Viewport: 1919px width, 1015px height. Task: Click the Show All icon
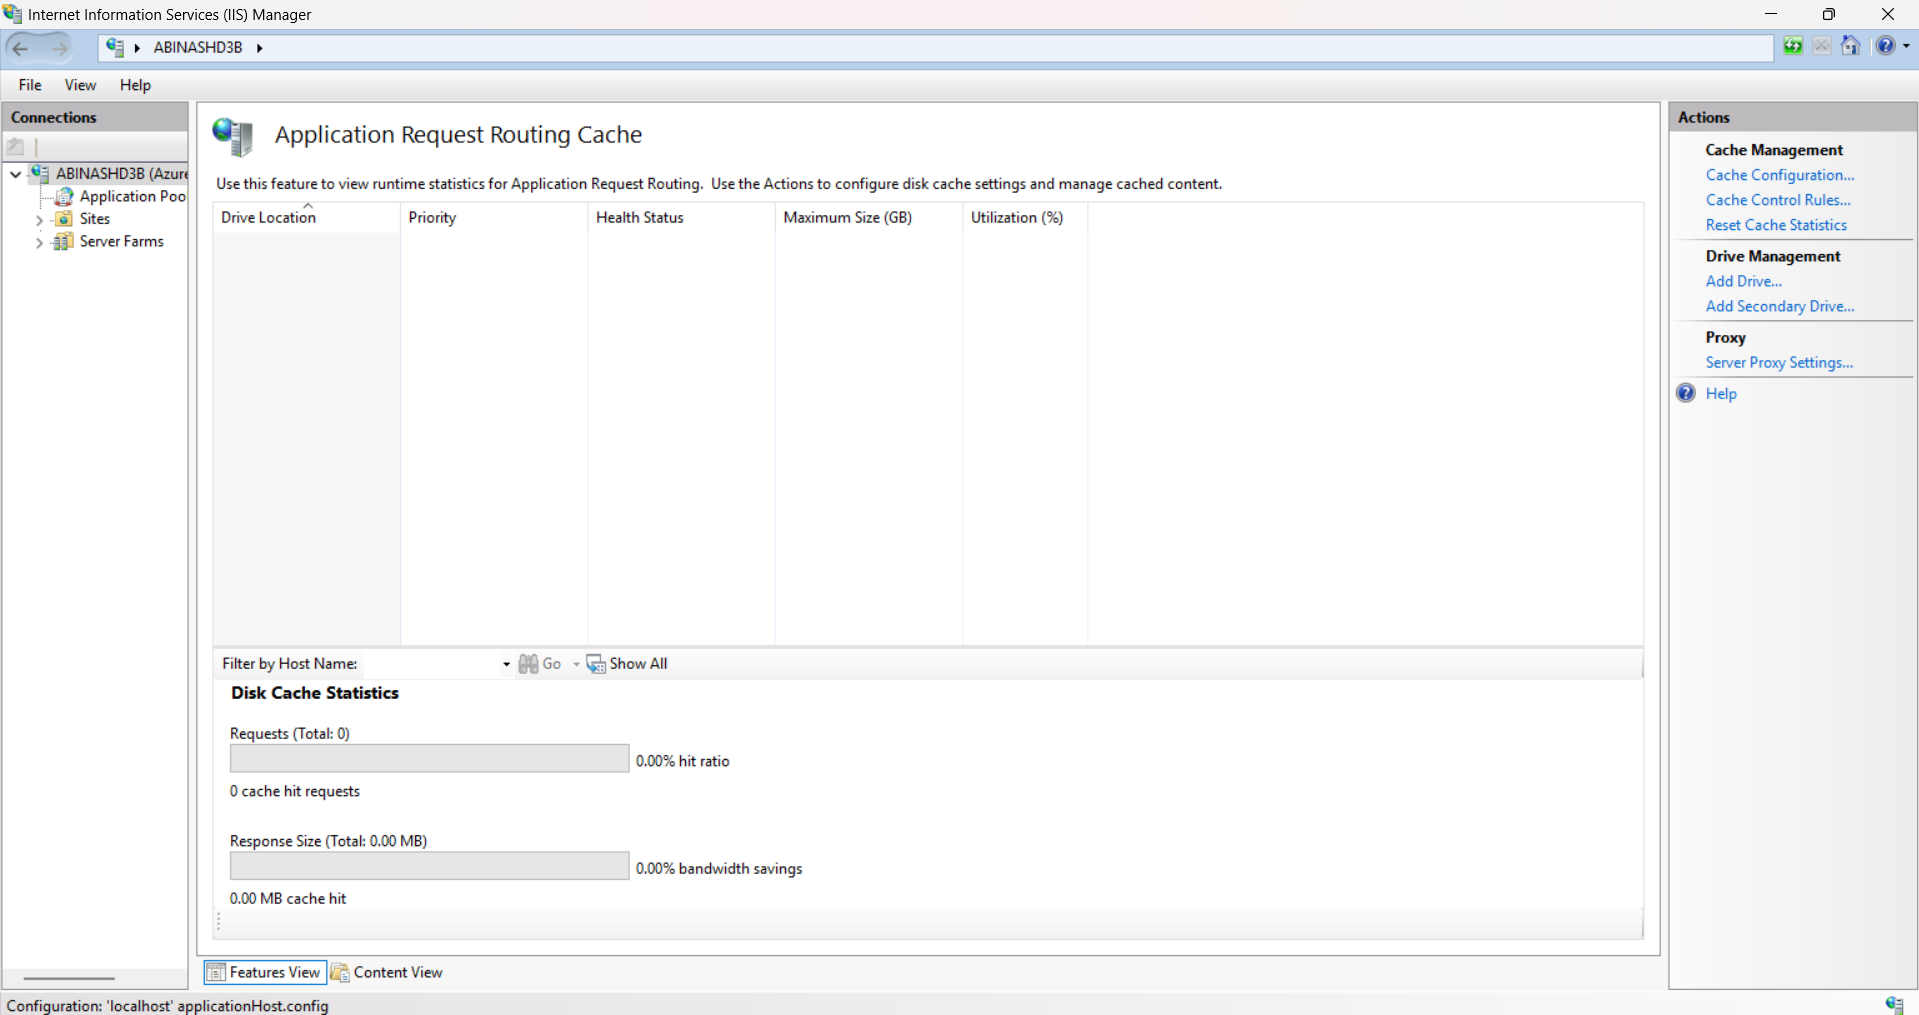pos(596,664)
